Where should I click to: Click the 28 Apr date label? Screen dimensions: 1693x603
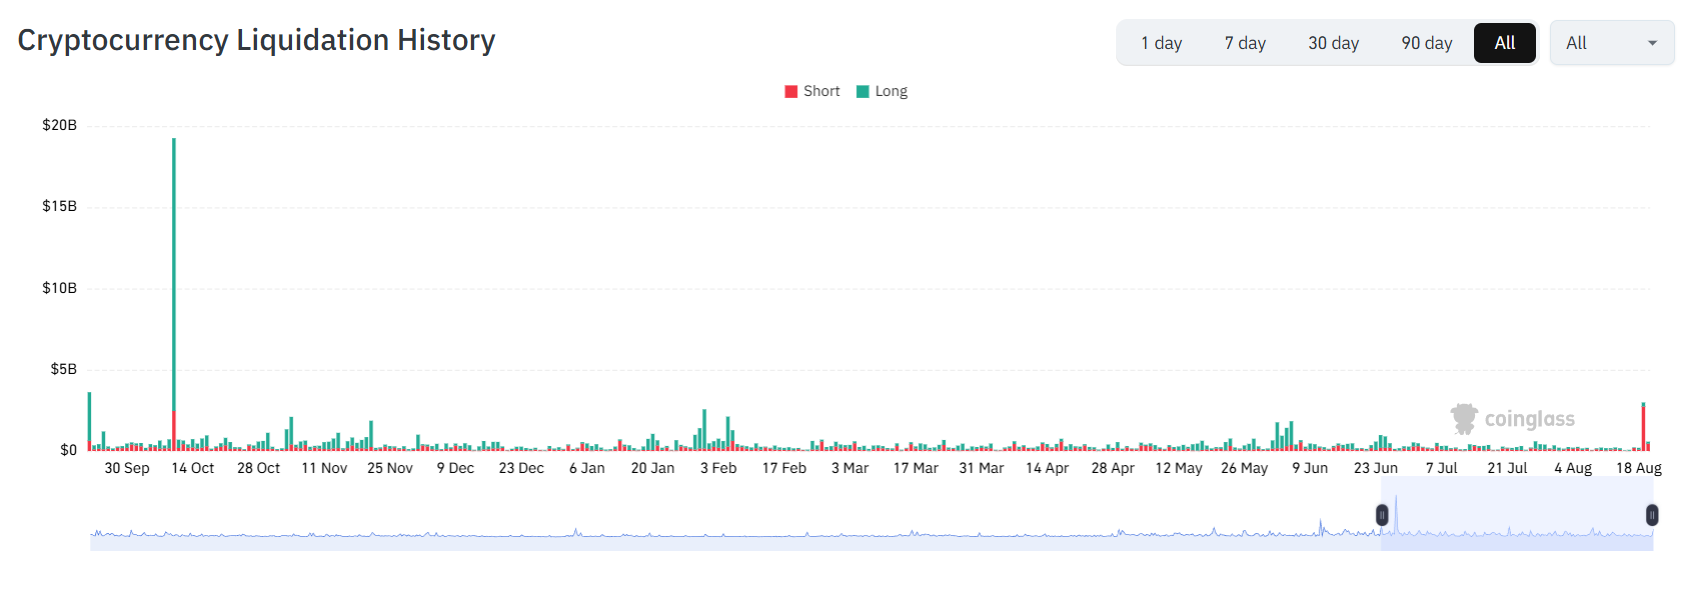coord(1113,468)
